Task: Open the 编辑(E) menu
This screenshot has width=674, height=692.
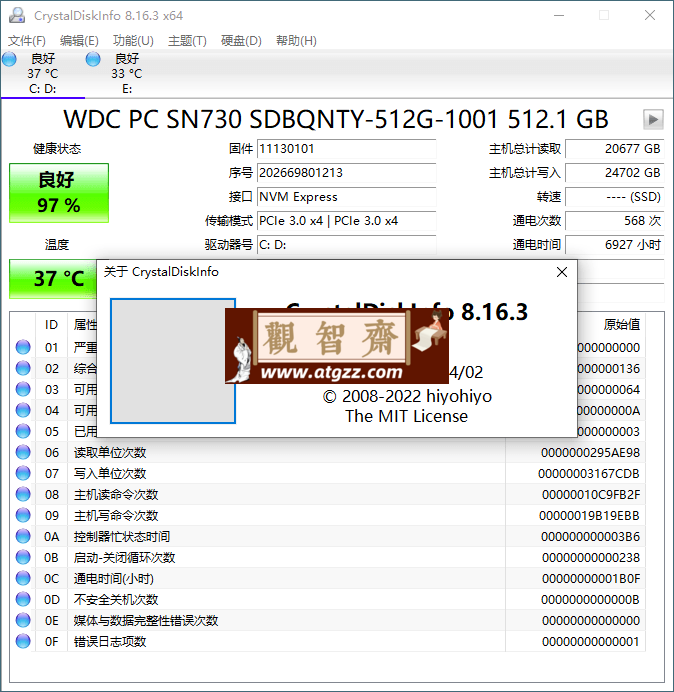Action: [79, 41]
